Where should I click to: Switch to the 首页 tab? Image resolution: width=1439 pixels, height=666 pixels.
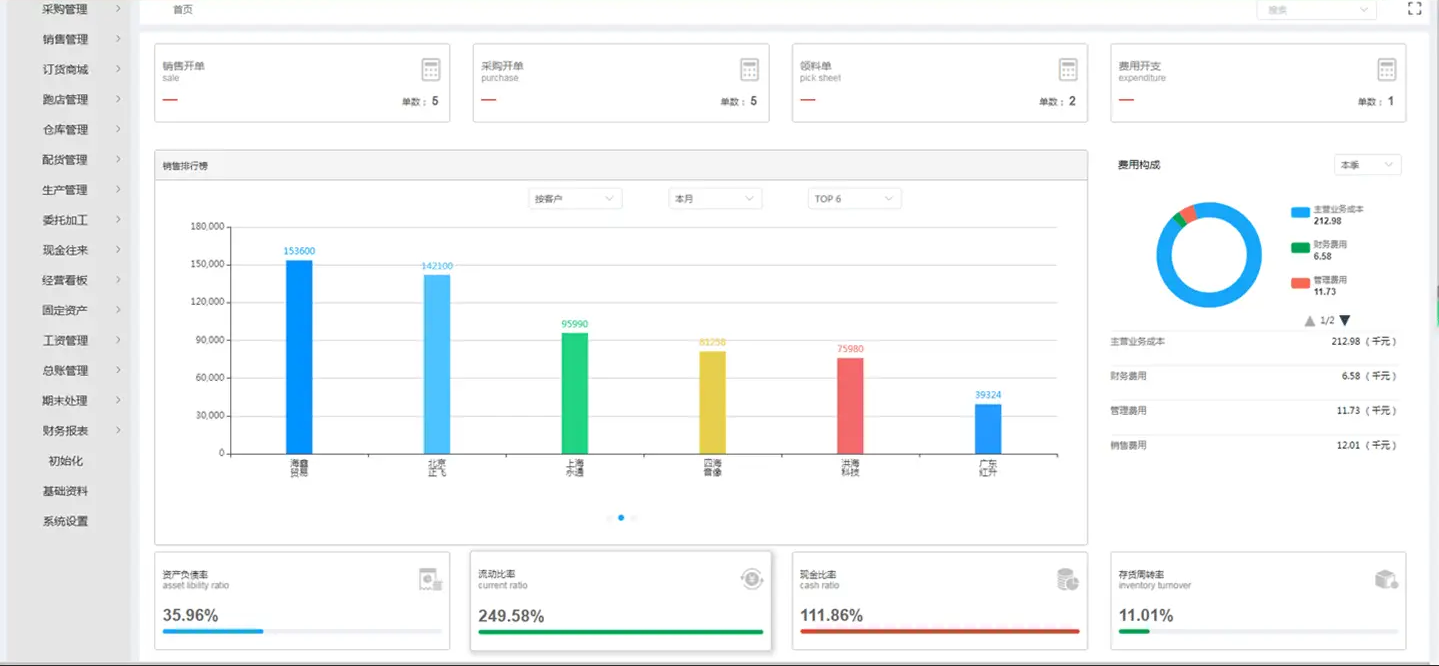[x=182, y=10]
